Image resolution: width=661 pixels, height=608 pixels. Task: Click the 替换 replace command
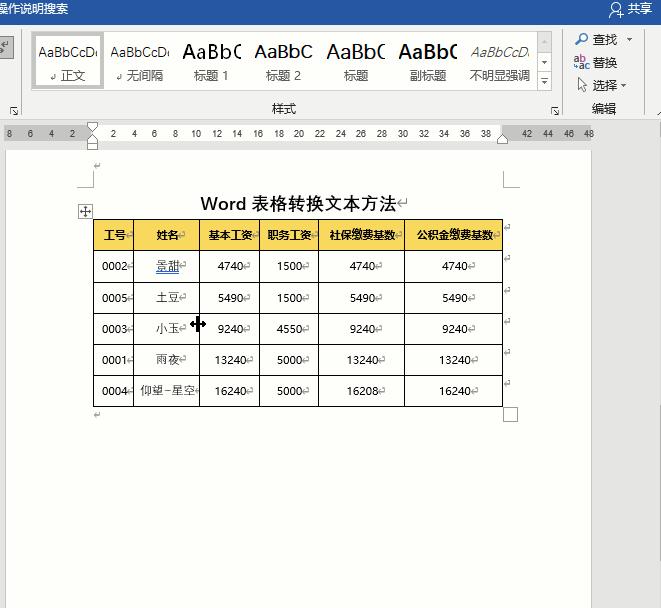coord(595,62)
